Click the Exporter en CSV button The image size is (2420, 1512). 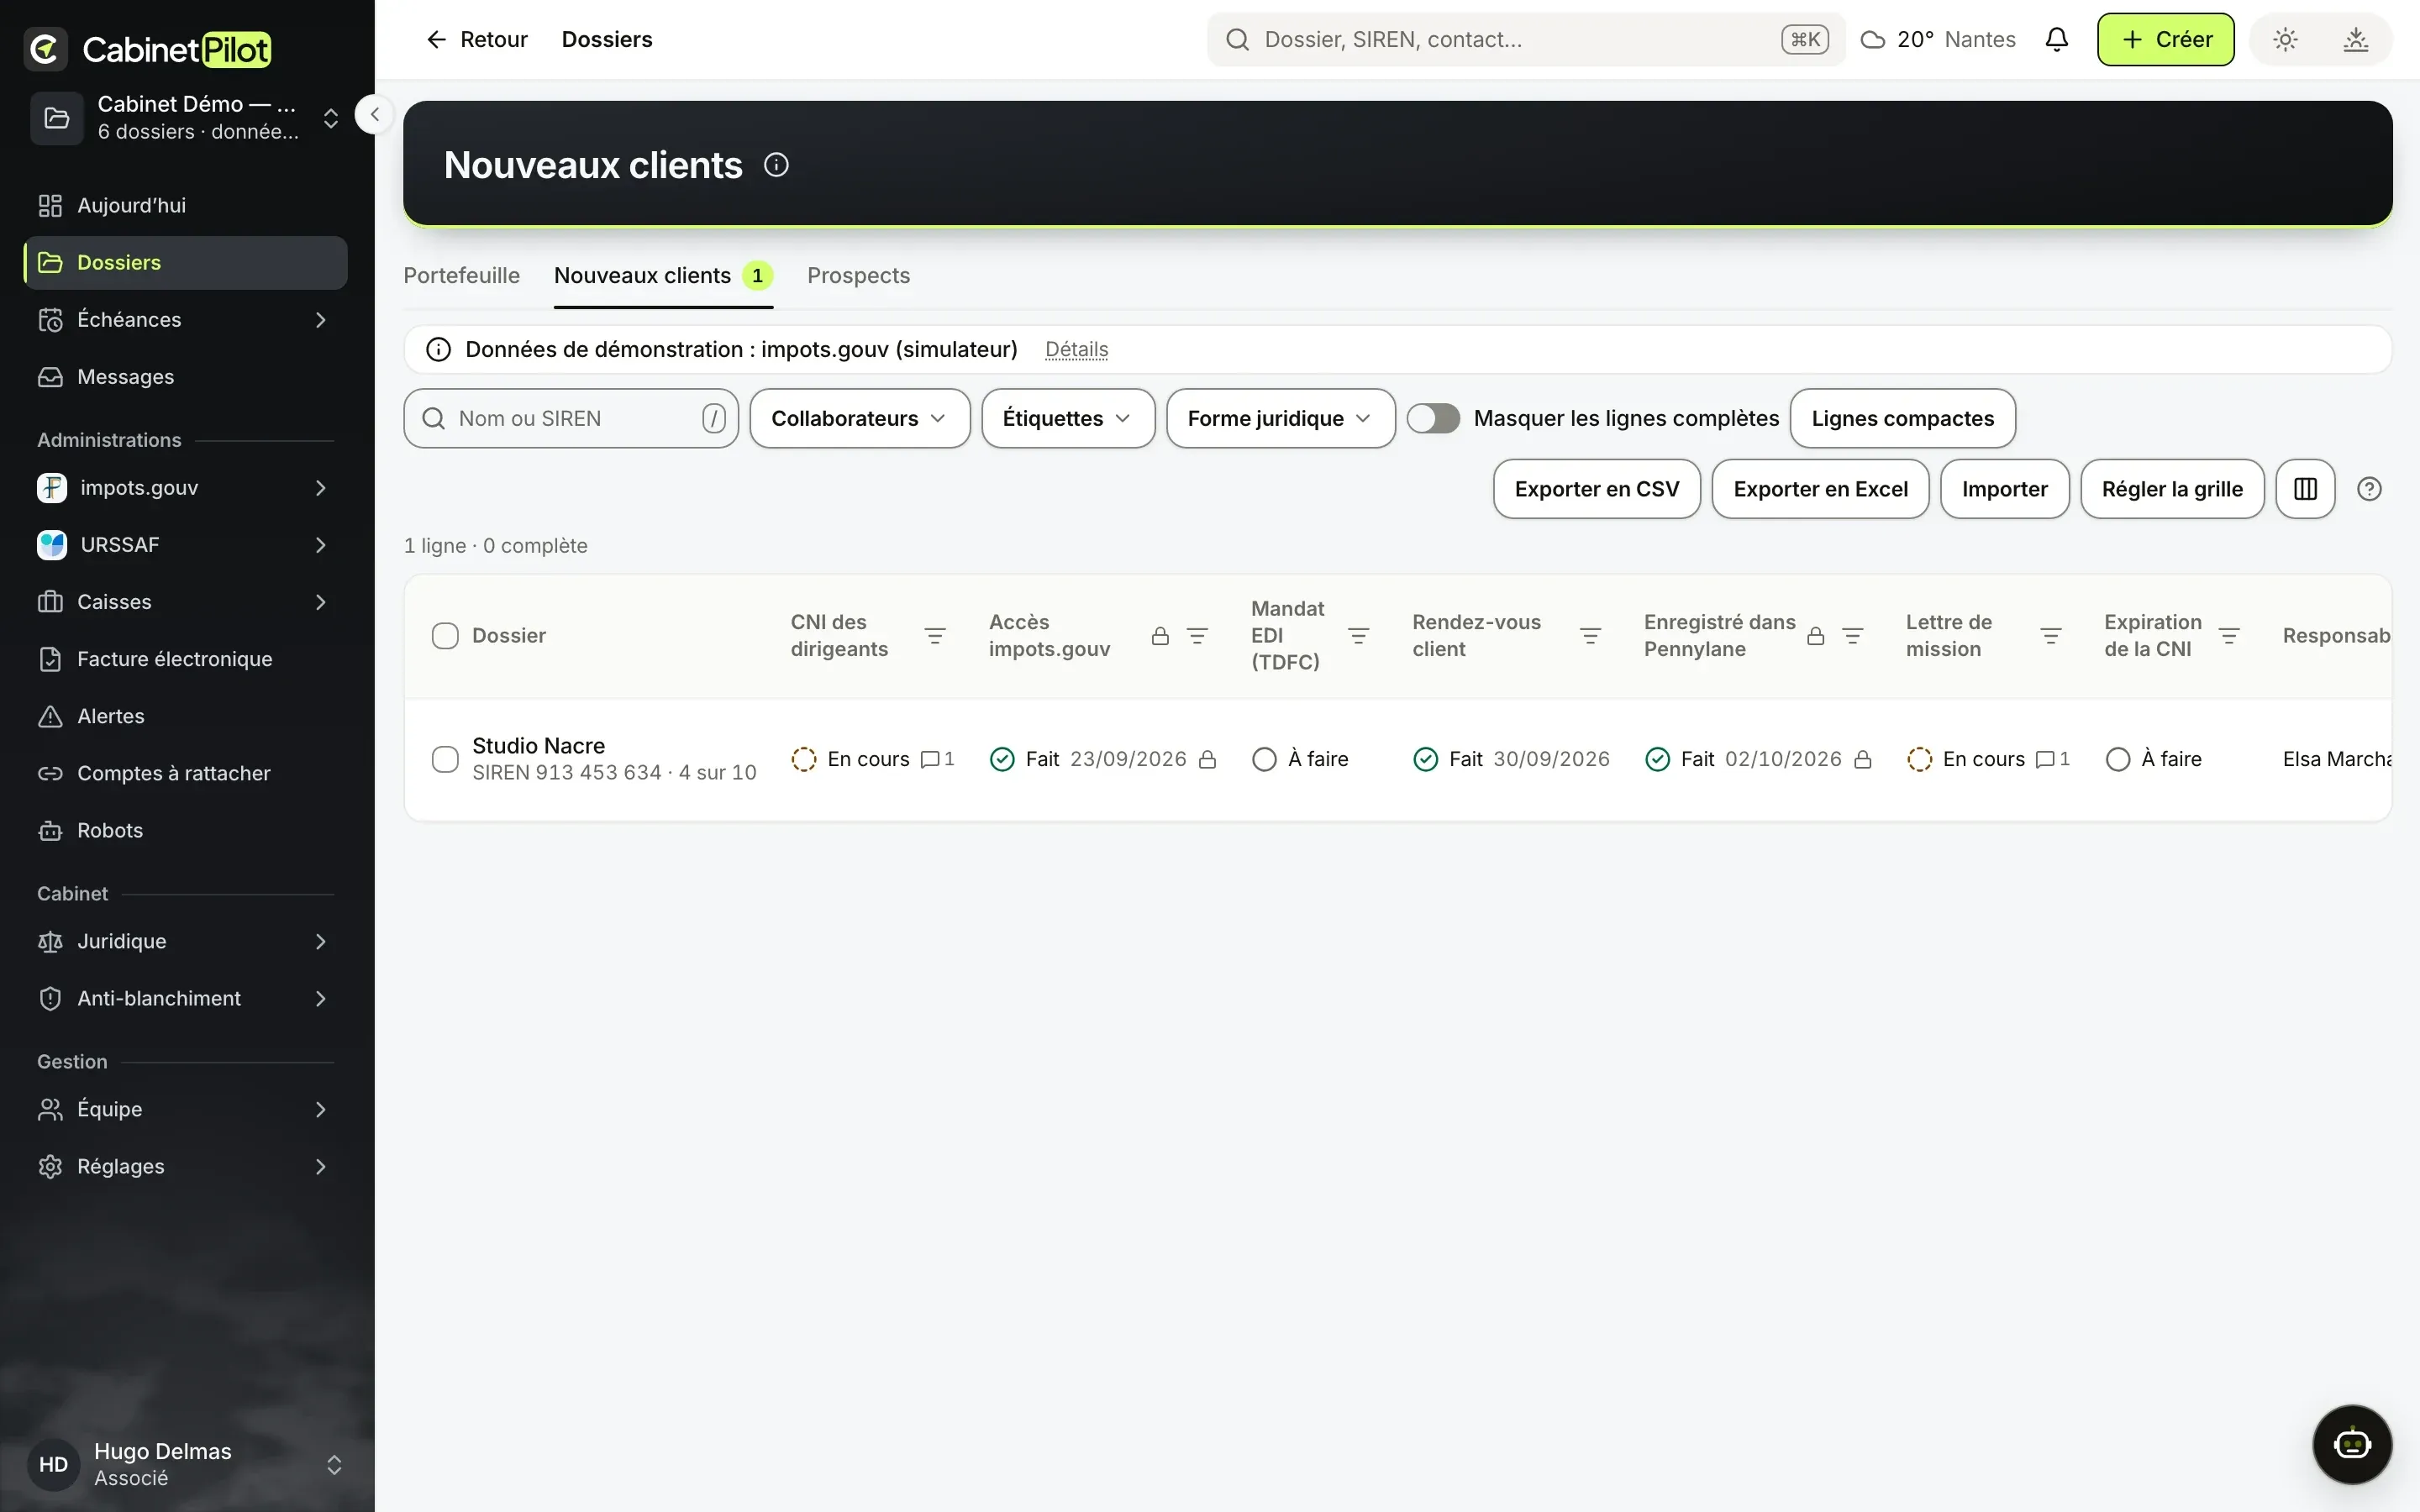(x=1596, y=489)
